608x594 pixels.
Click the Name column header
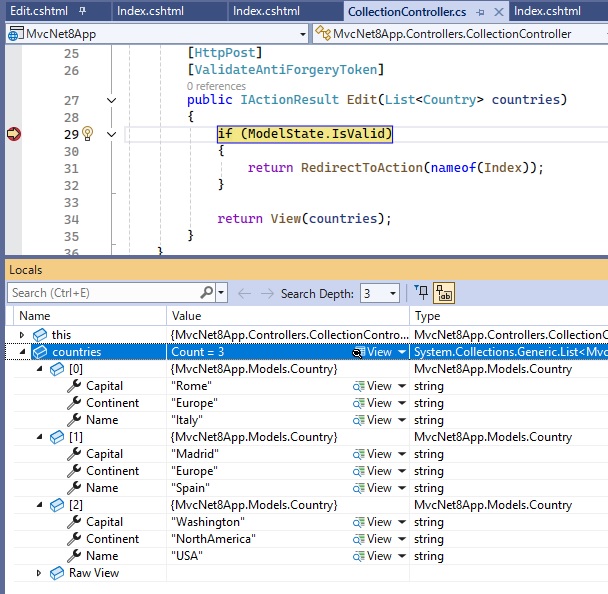click(x=90, y=316)
